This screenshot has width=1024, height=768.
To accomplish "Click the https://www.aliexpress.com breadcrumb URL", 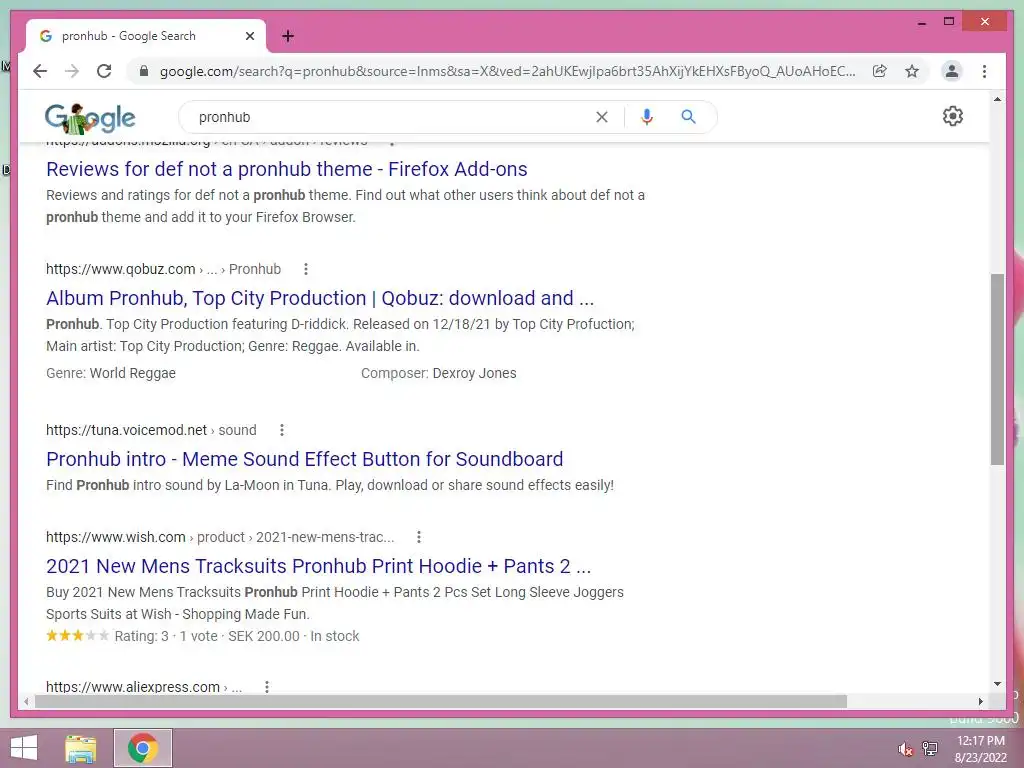I will (x=133, y=686).
